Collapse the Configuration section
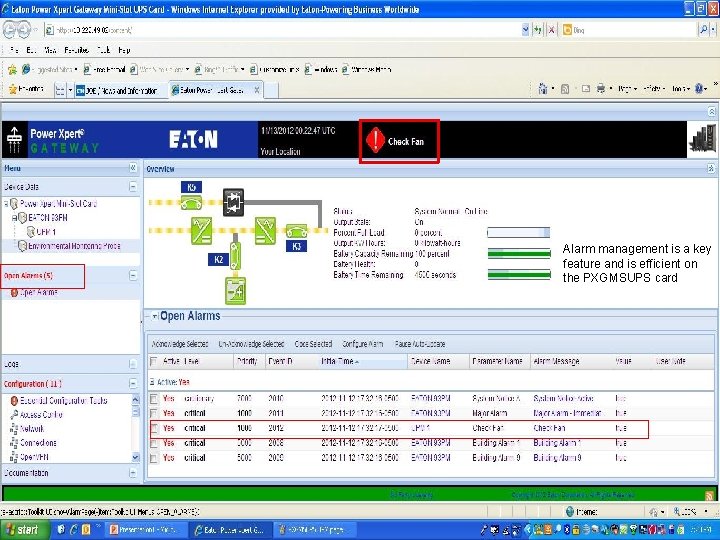This screenshot has height=540, width=720. (x=133, y=383)
